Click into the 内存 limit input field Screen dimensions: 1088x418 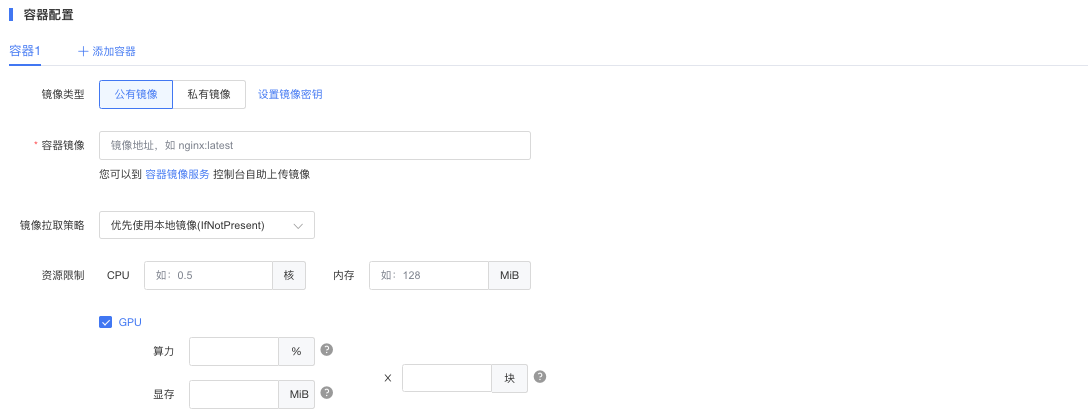pyautogui.click(x=429, y=275)
